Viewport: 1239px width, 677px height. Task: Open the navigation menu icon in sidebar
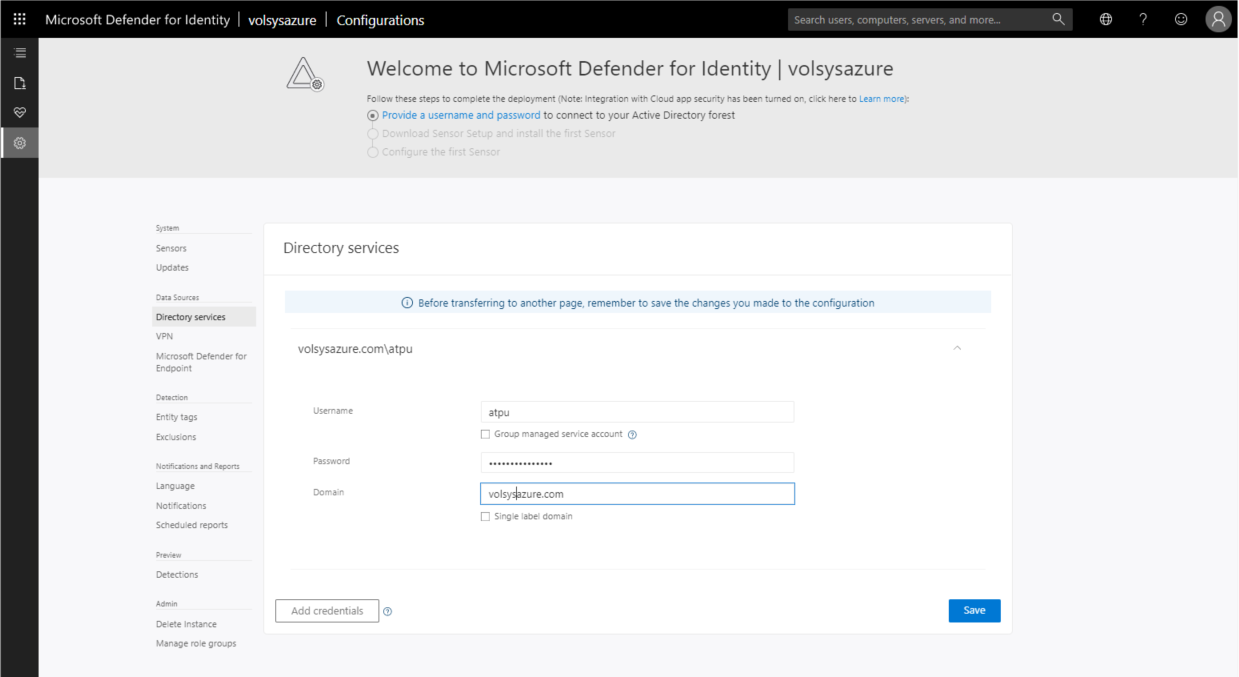[x=19, y=52]
